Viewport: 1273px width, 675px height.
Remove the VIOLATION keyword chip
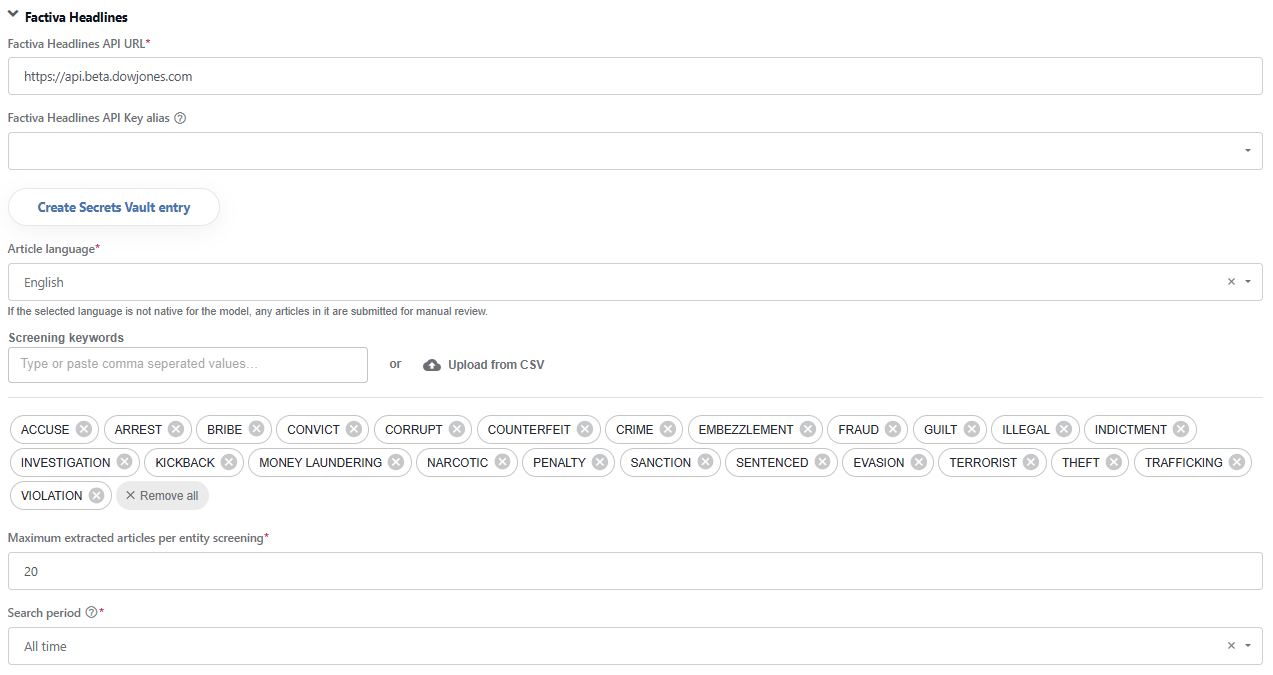point(96,495)
